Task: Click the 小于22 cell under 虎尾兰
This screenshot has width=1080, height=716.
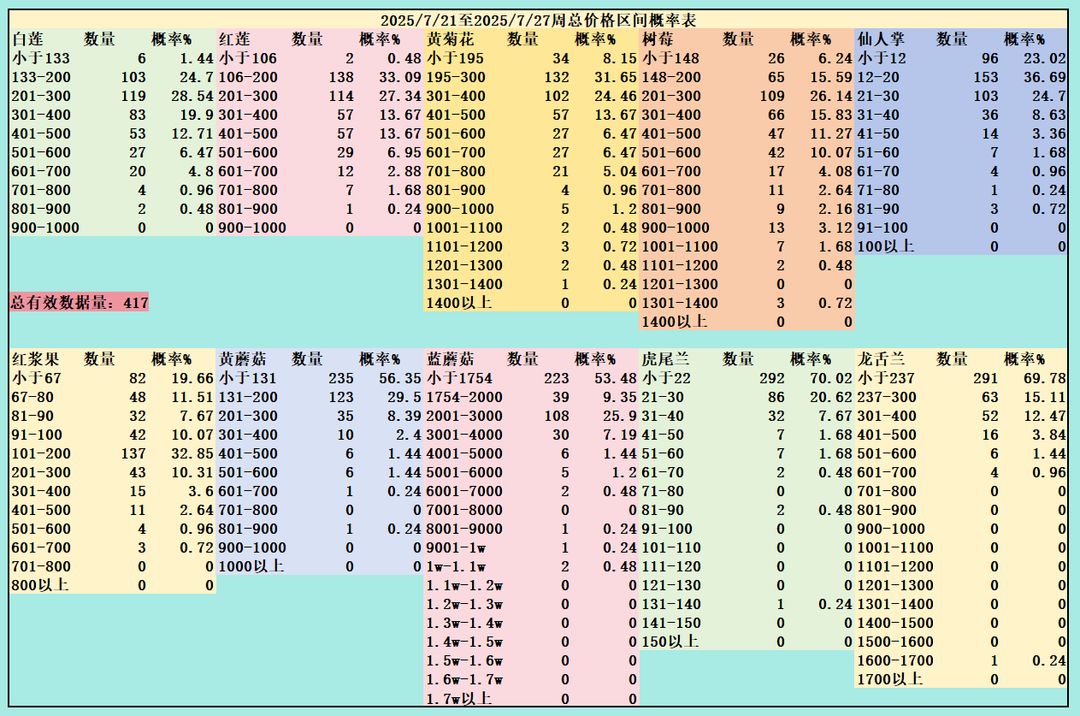Action: (666, 378)
